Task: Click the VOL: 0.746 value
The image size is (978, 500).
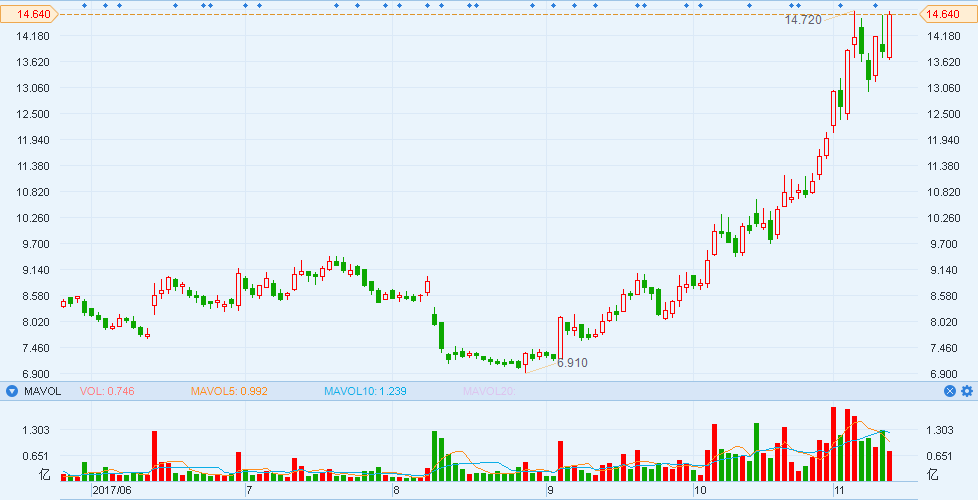Action: point(107,392)
